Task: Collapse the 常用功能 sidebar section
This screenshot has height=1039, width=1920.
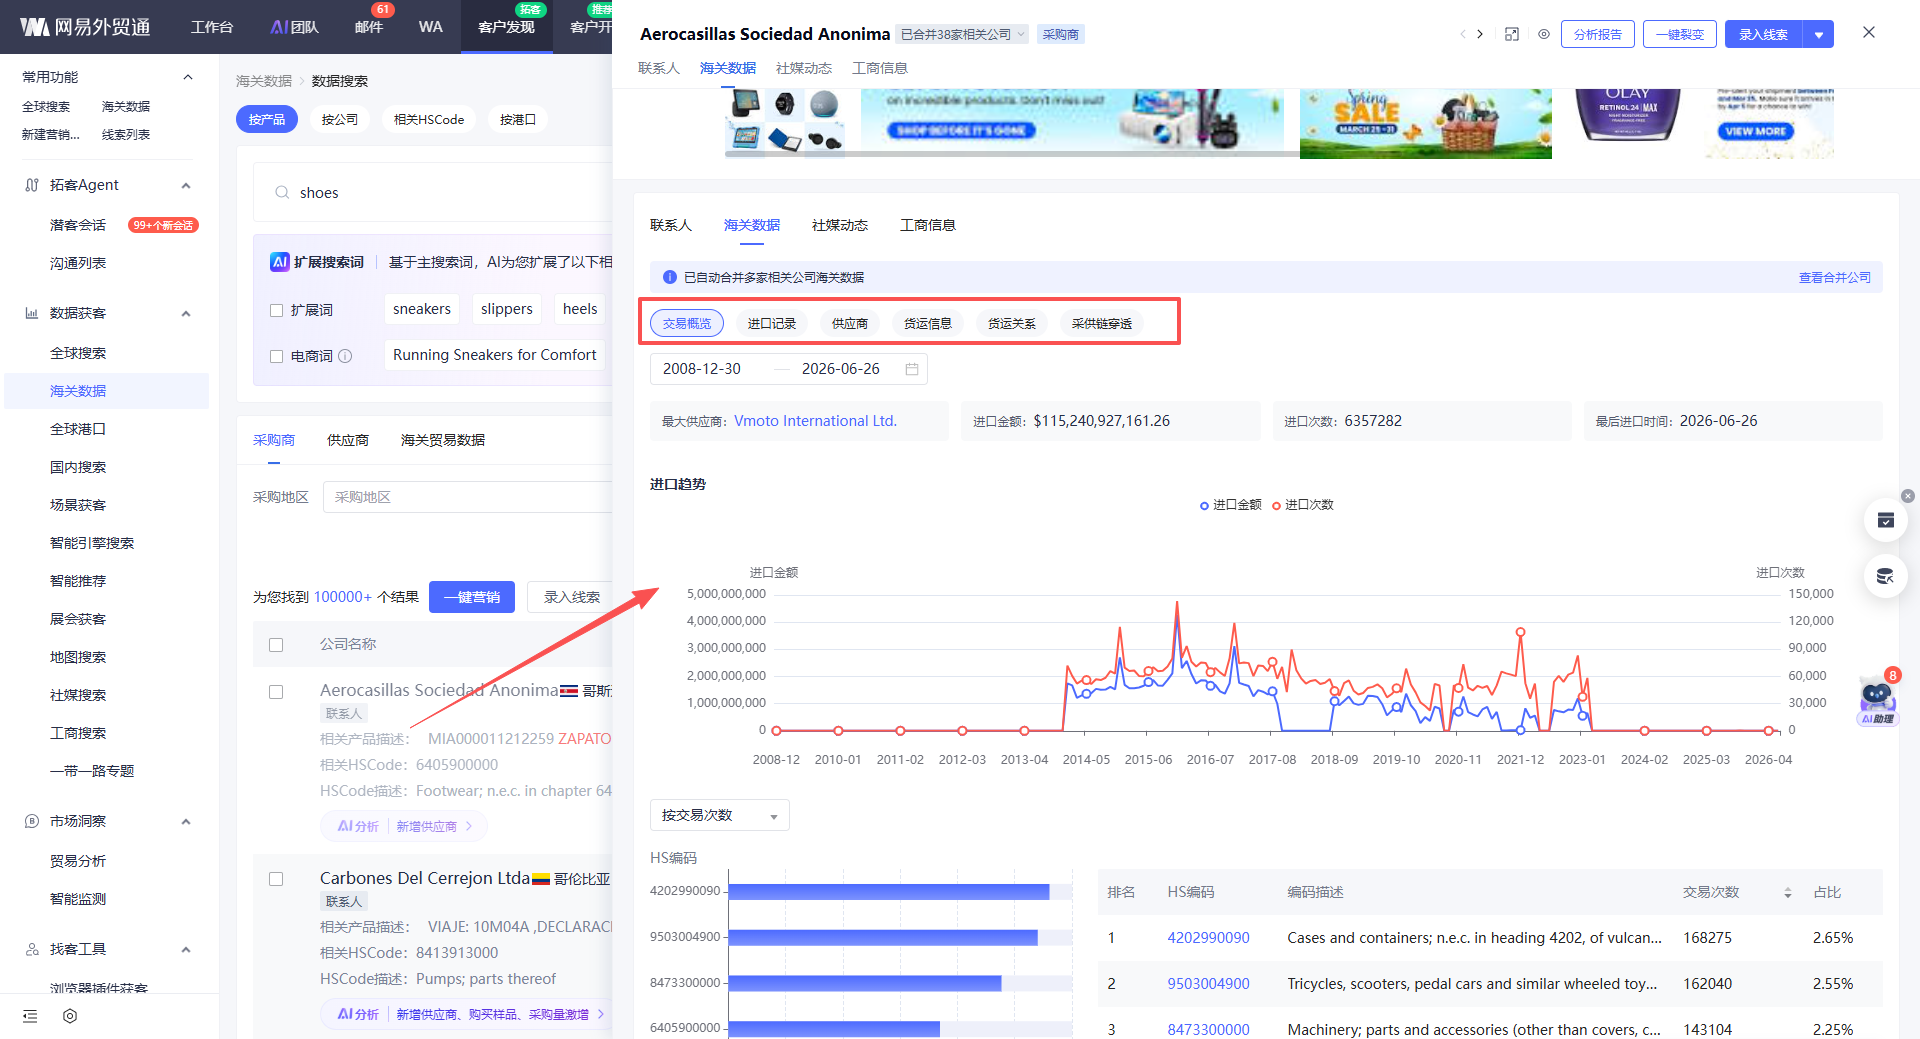Action: pos(187,77)
